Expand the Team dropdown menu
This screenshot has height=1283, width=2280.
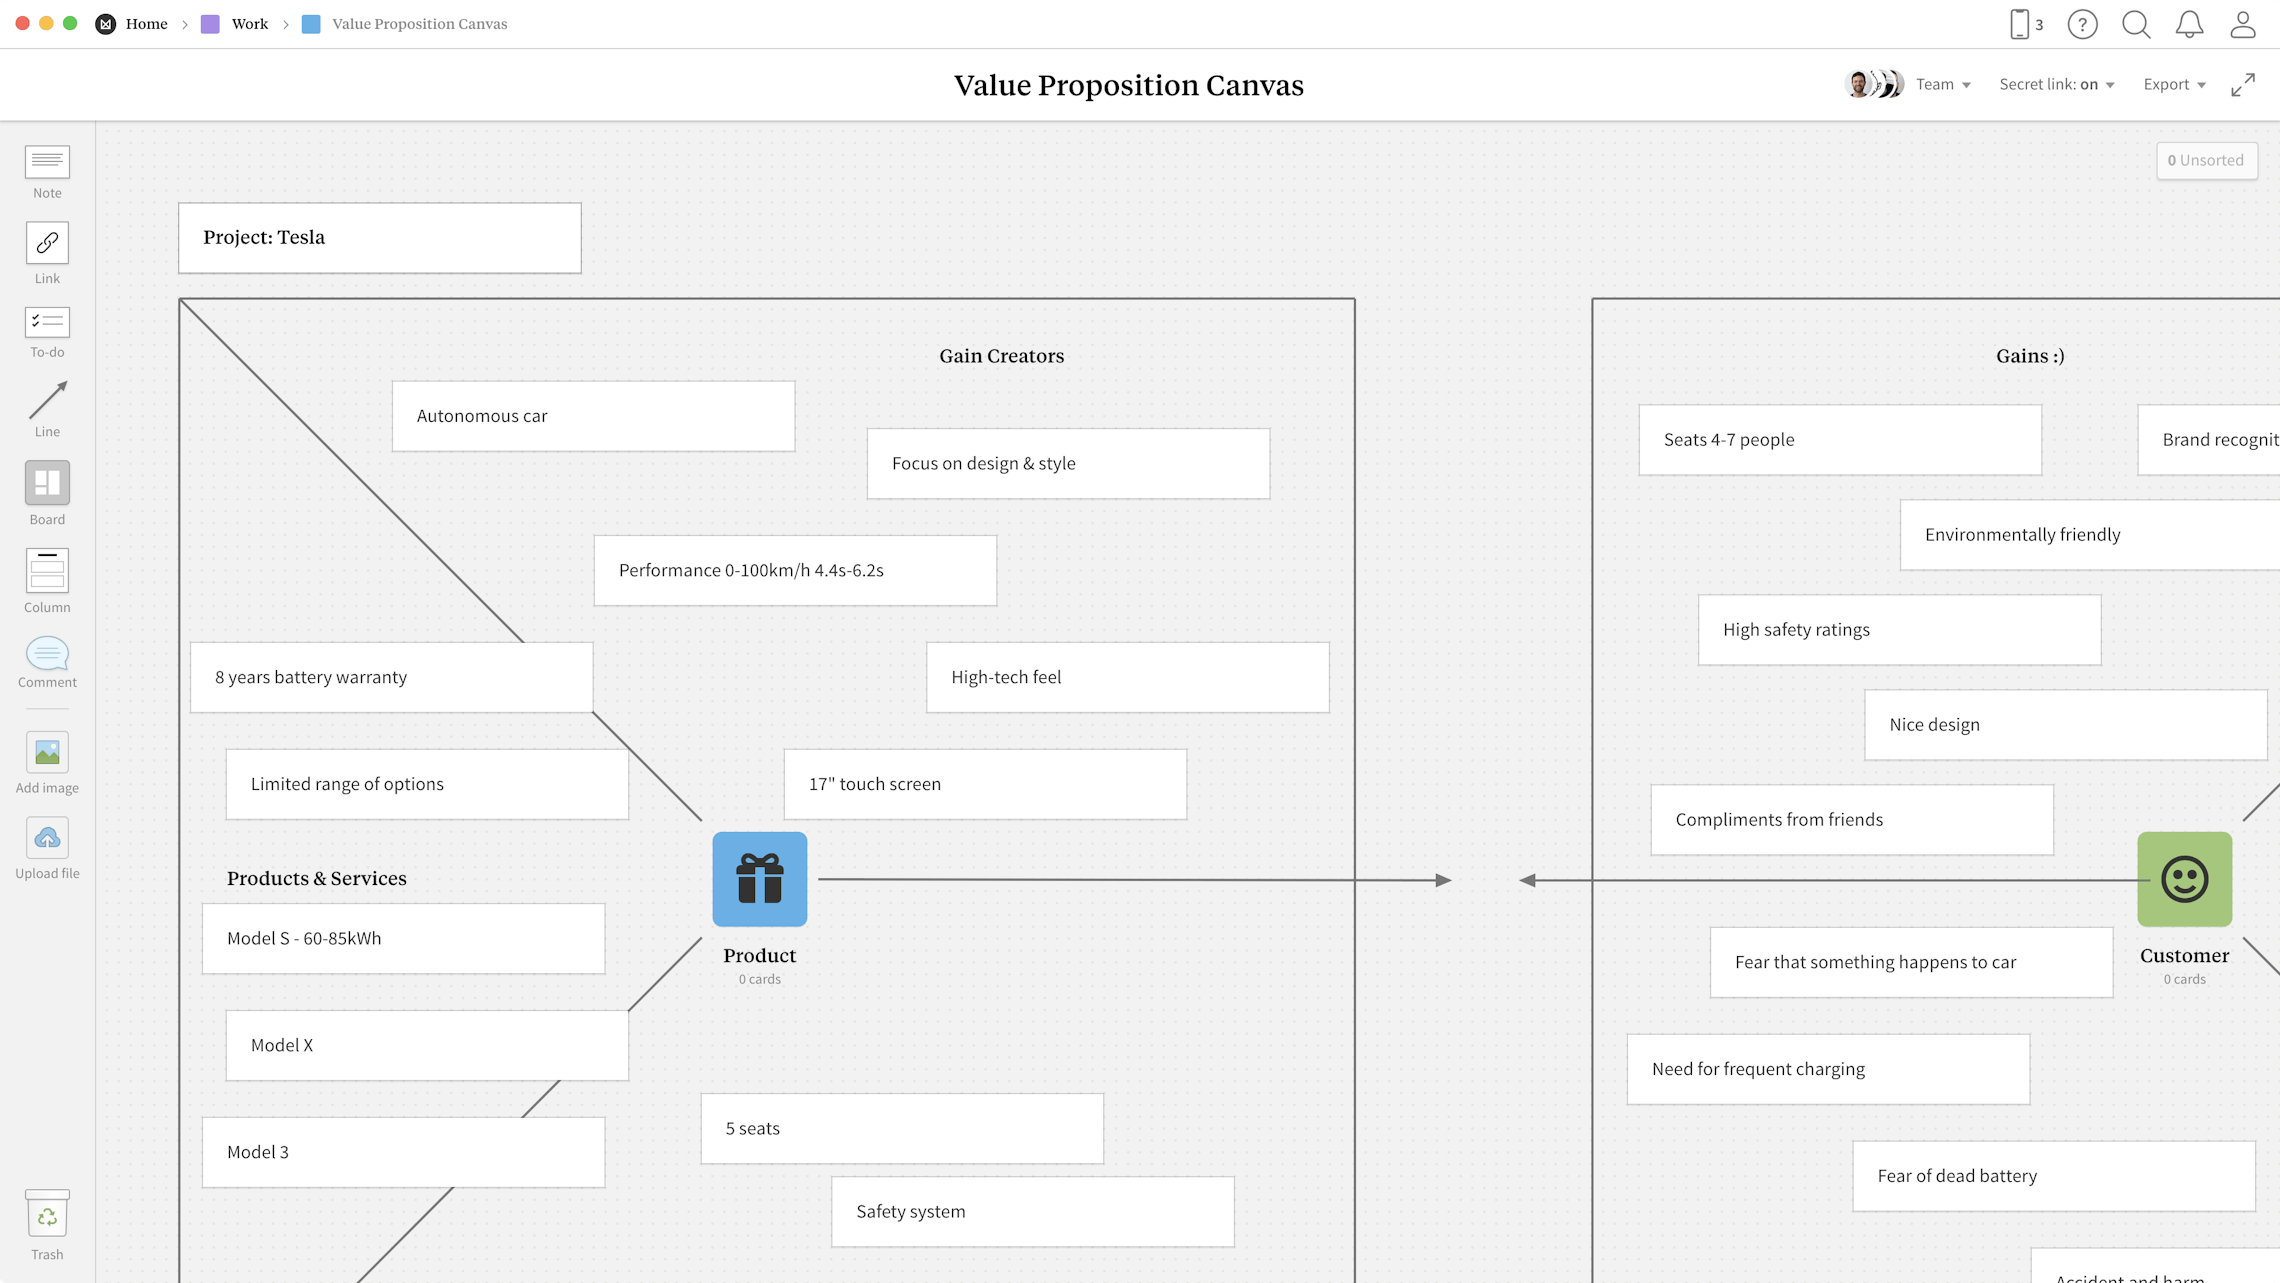pyautogui.click(x=1942, y=83)
